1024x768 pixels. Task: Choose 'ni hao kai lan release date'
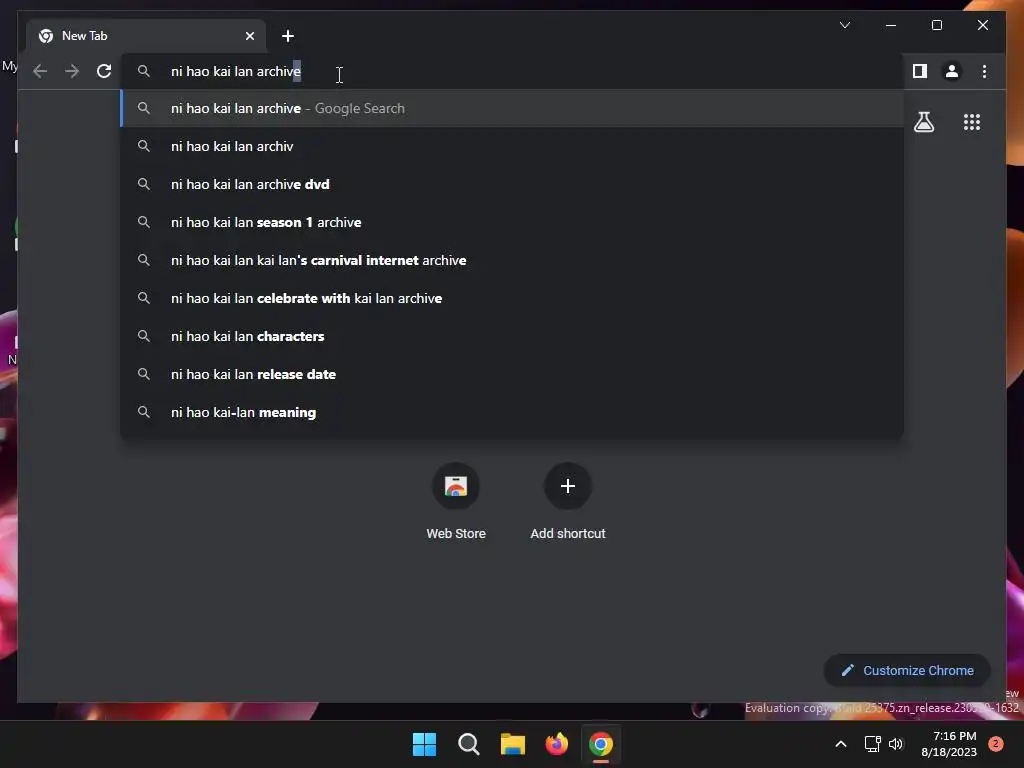(x=512, y=374)
